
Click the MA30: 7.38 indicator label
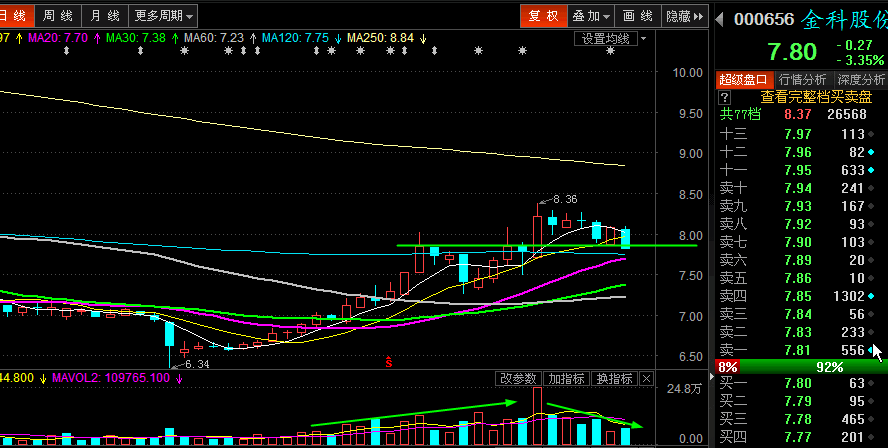(136, 38)
